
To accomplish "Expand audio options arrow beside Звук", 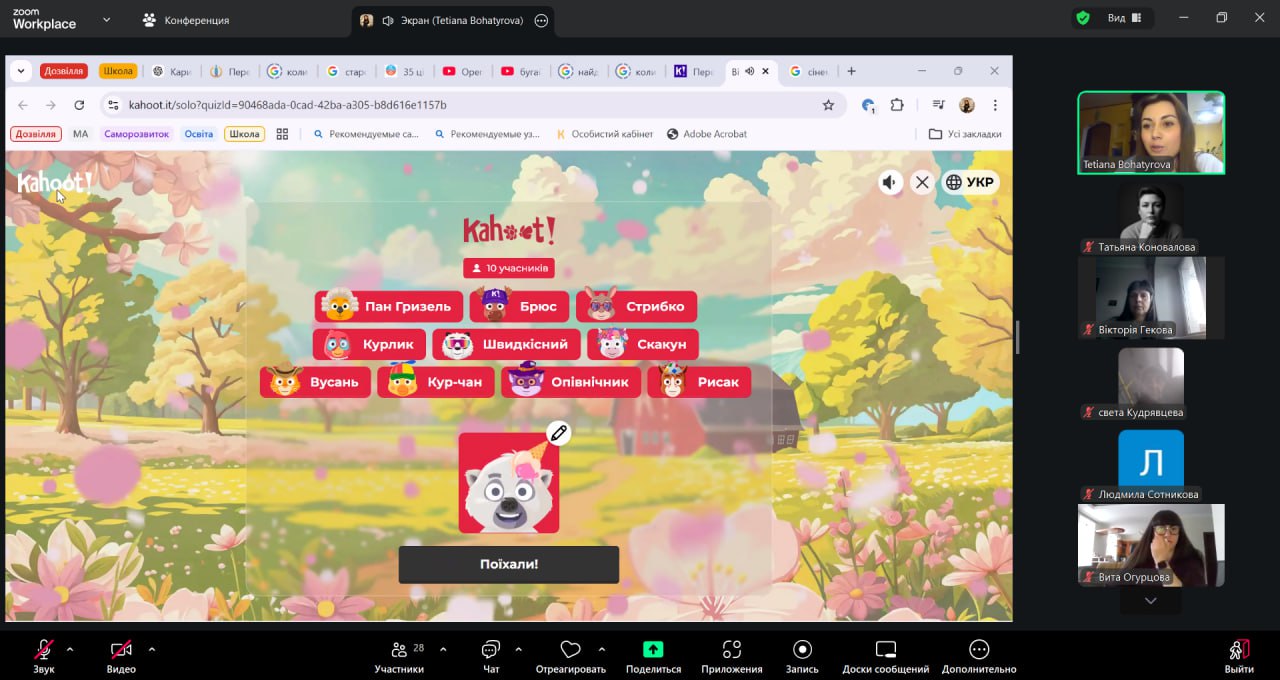I will [x=70, y=649].
